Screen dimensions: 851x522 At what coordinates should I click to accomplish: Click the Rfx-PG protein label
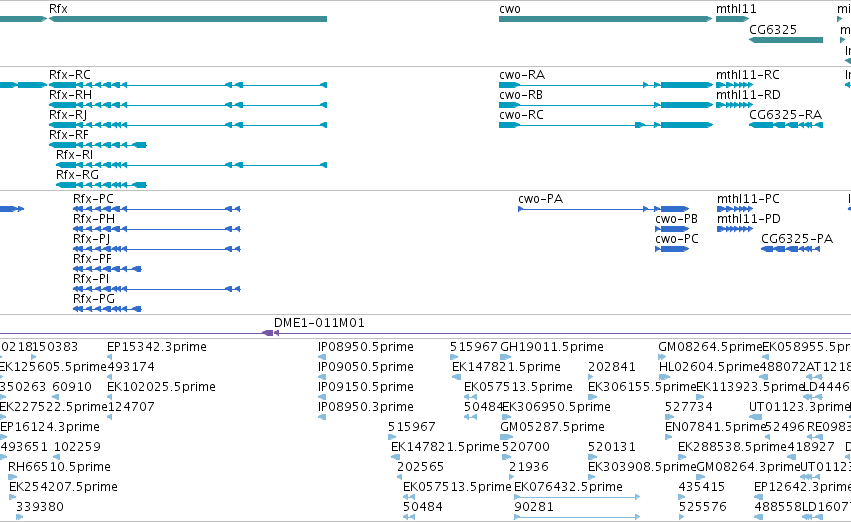tap(94, 299)
